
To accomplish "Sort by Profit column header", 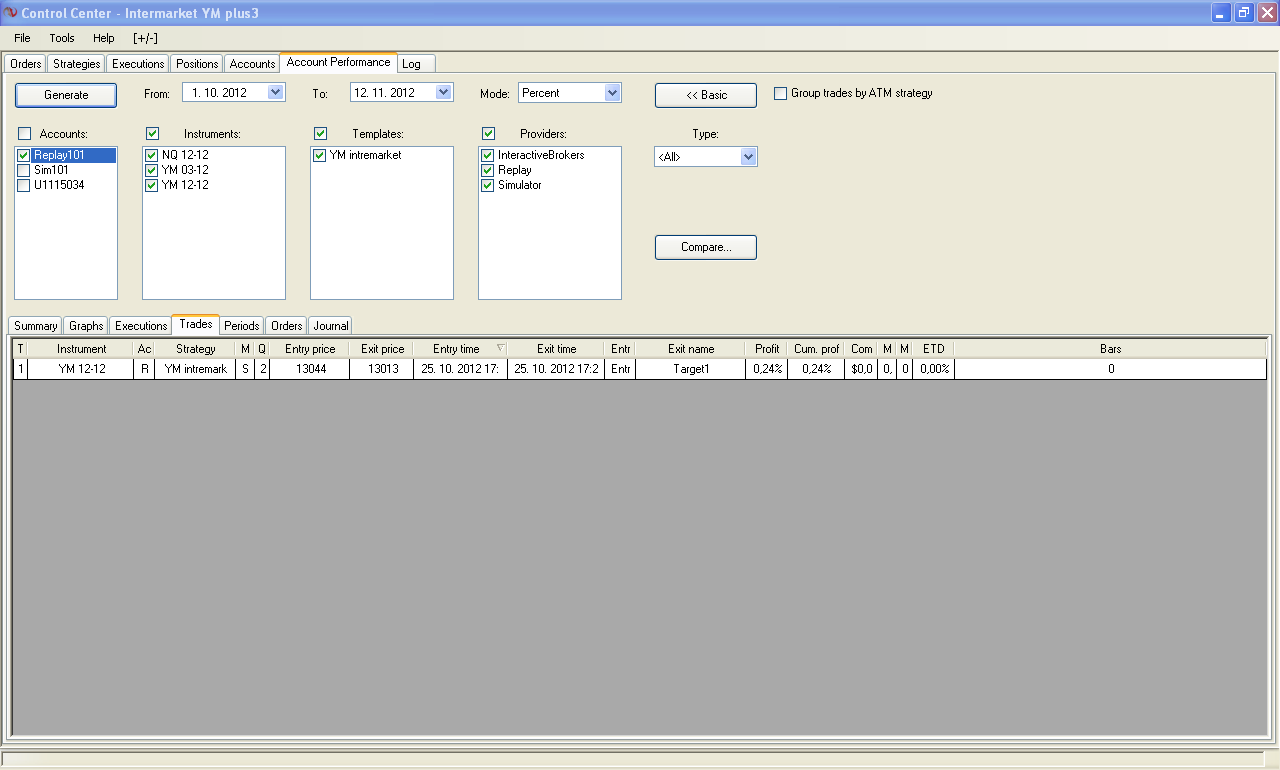I will coord(767,349).
